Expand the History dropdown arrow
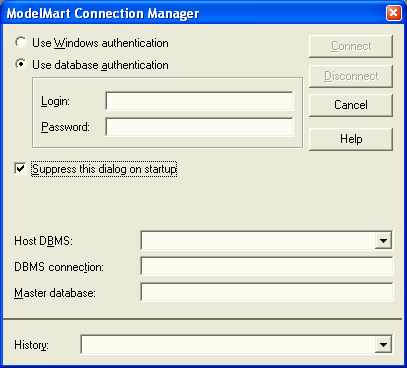Image resolution: width=407 pixels, height=368 pixels. [383, 345]
